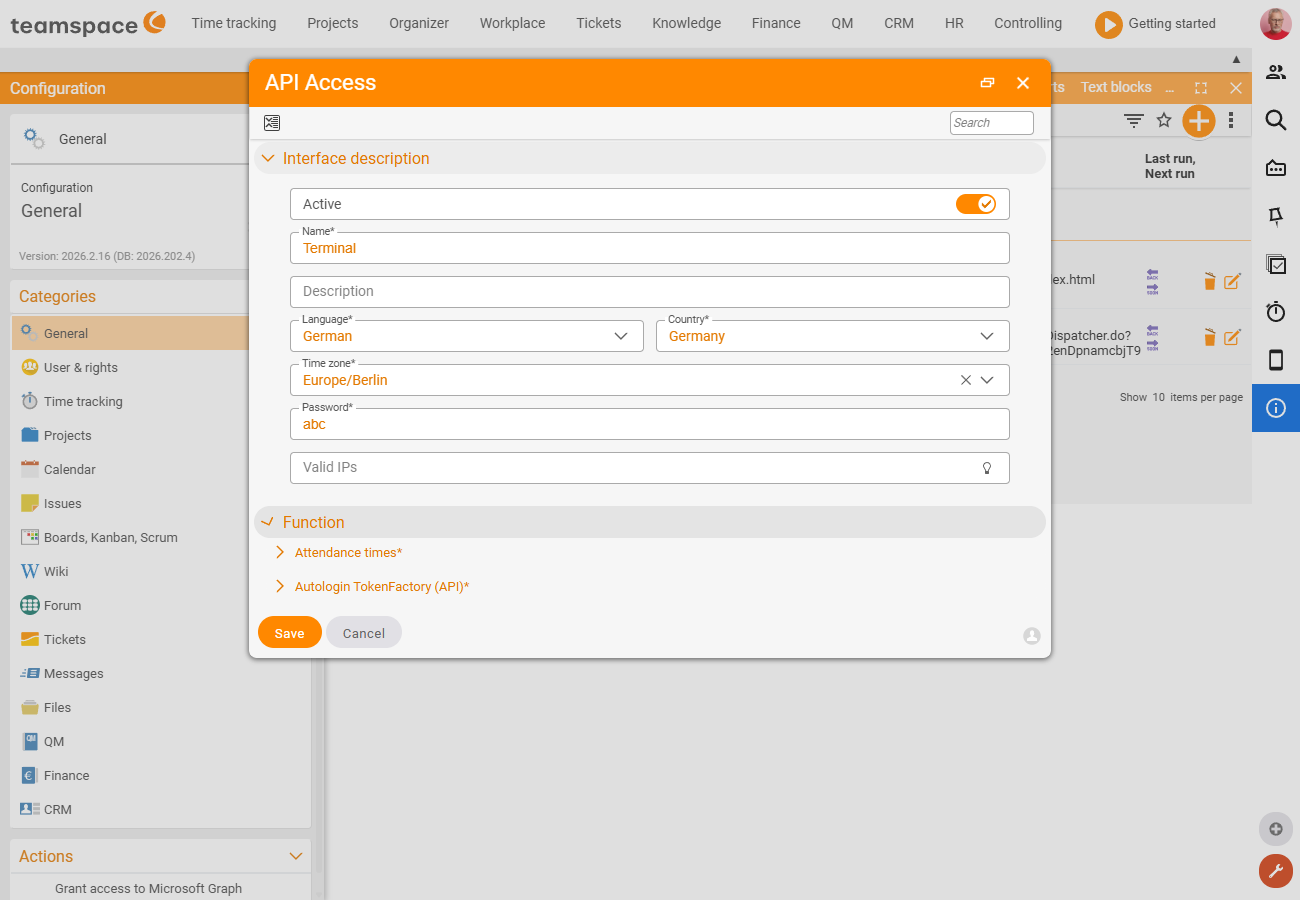Click the orange plus button to add entry
1300x900 pixels.
(1198, 121)
